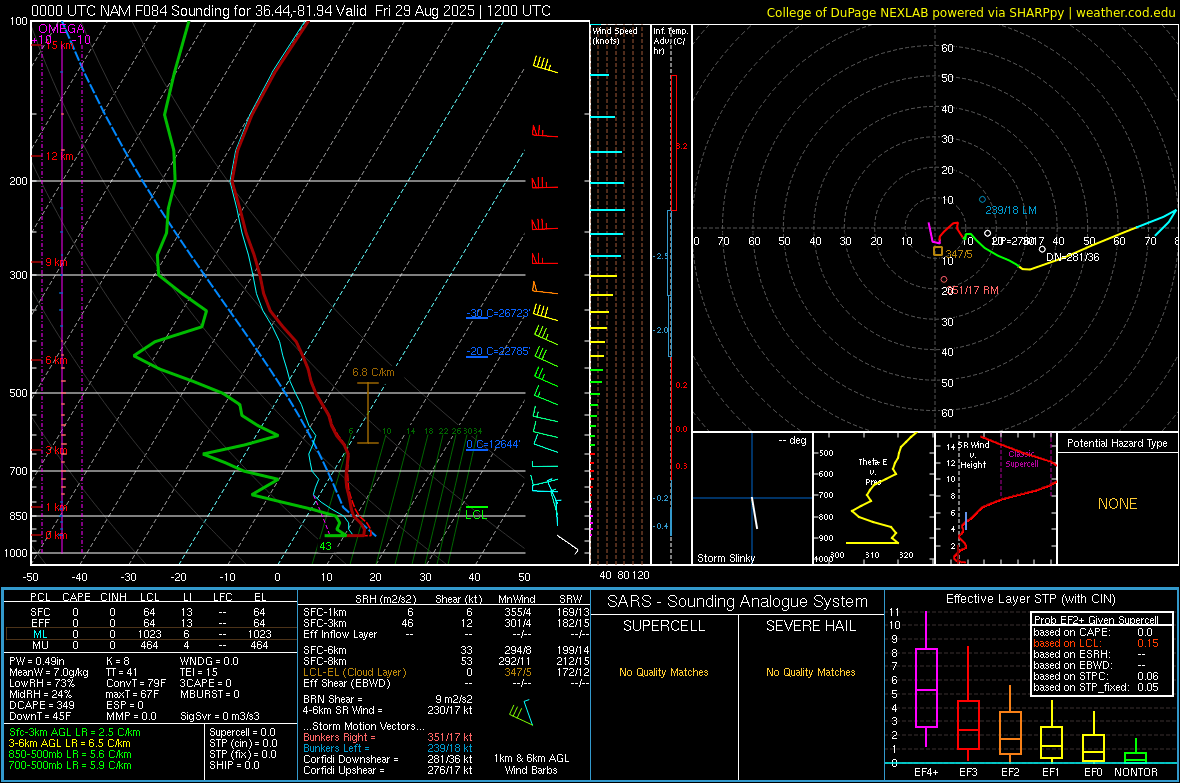
Task: Click No Quality Matches under SUPERCELL
Action: [664, 672]
